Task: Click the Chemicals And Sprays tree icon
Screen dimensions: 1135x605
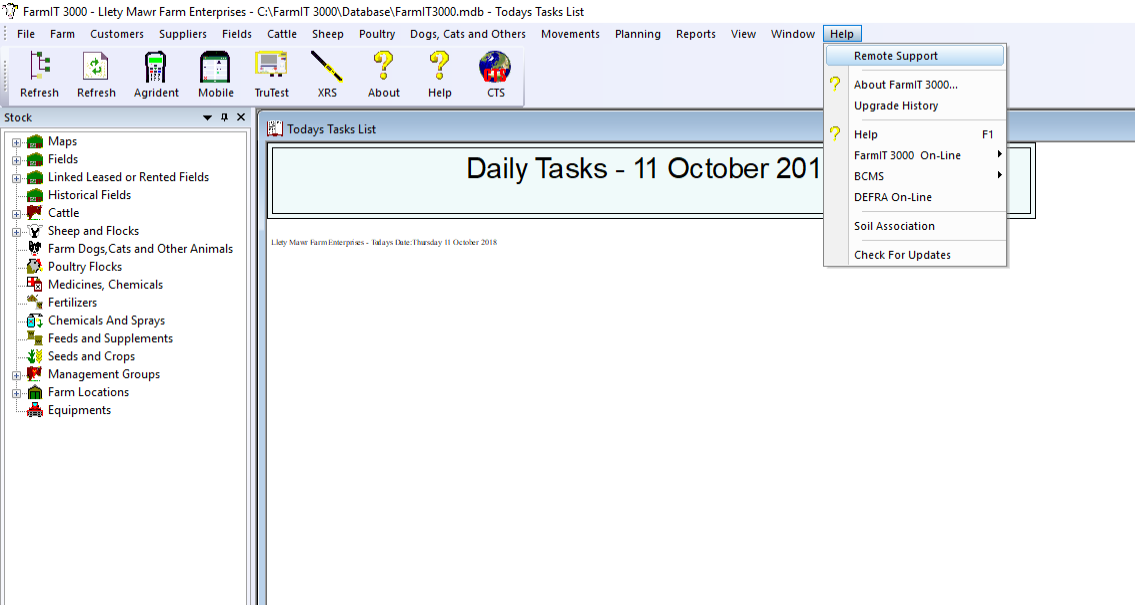Action: (35, 321)
